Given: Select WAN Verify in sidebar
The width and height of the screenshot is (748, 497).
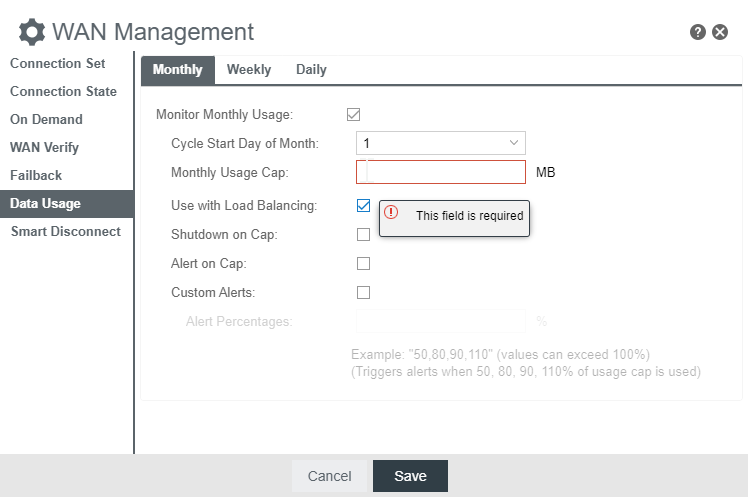Looking at the screenshot, I should (x=44, y=147).
